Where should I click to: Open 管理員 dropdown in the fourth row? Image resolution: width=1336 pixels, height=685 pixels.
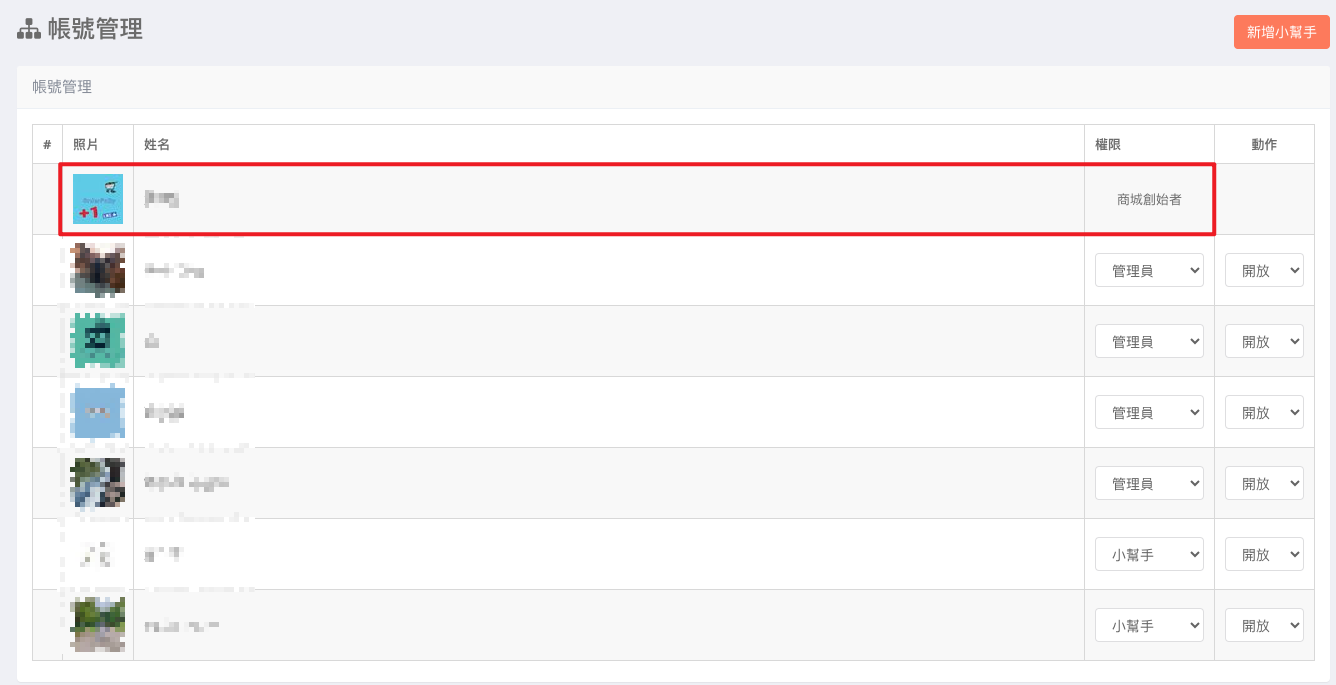(x=1149, y=413)
